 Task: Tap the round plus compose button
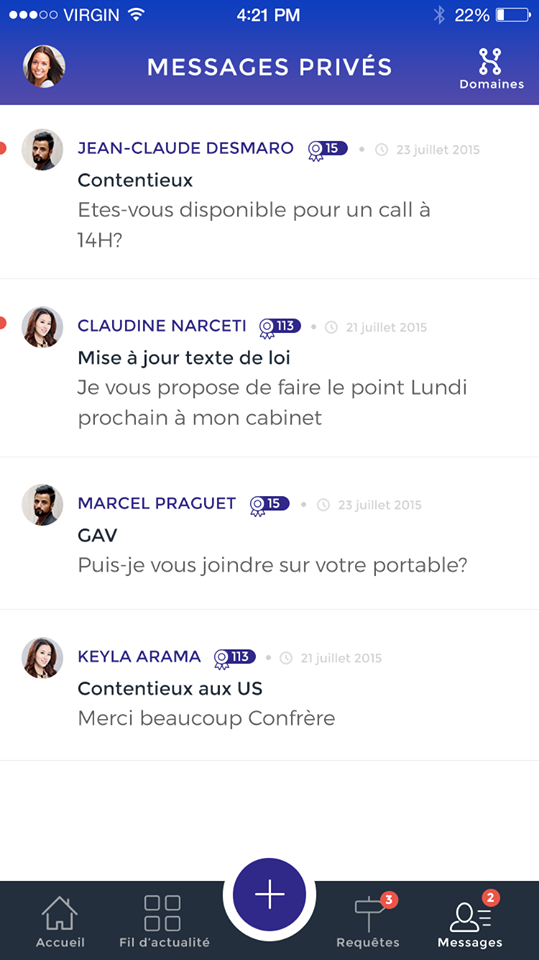(270, 894)
